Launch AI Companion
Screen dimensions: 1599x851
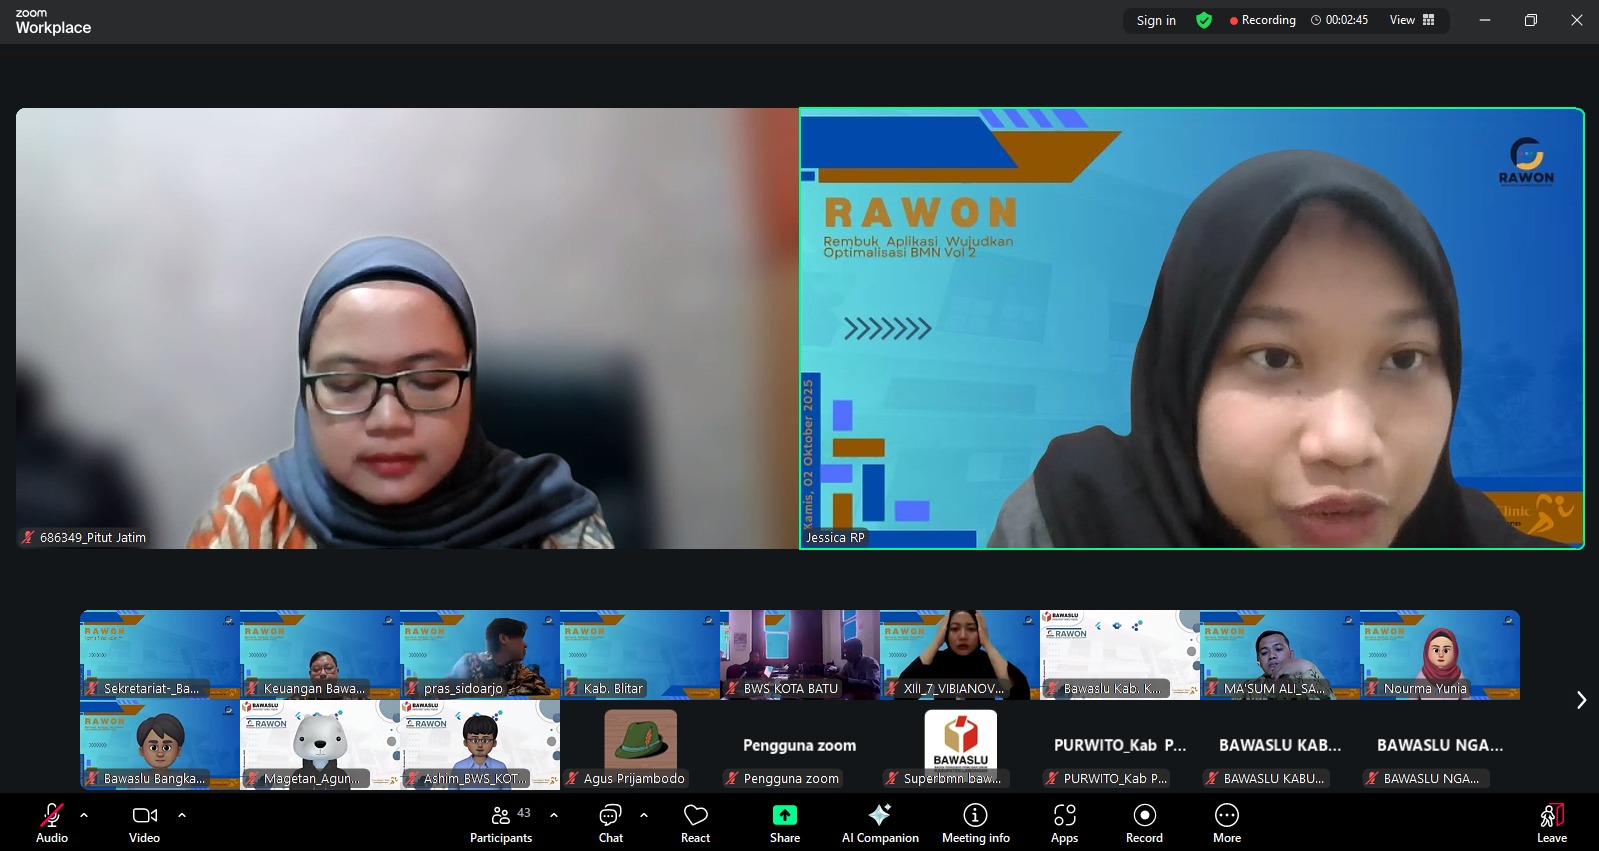(x=880, y=823)
